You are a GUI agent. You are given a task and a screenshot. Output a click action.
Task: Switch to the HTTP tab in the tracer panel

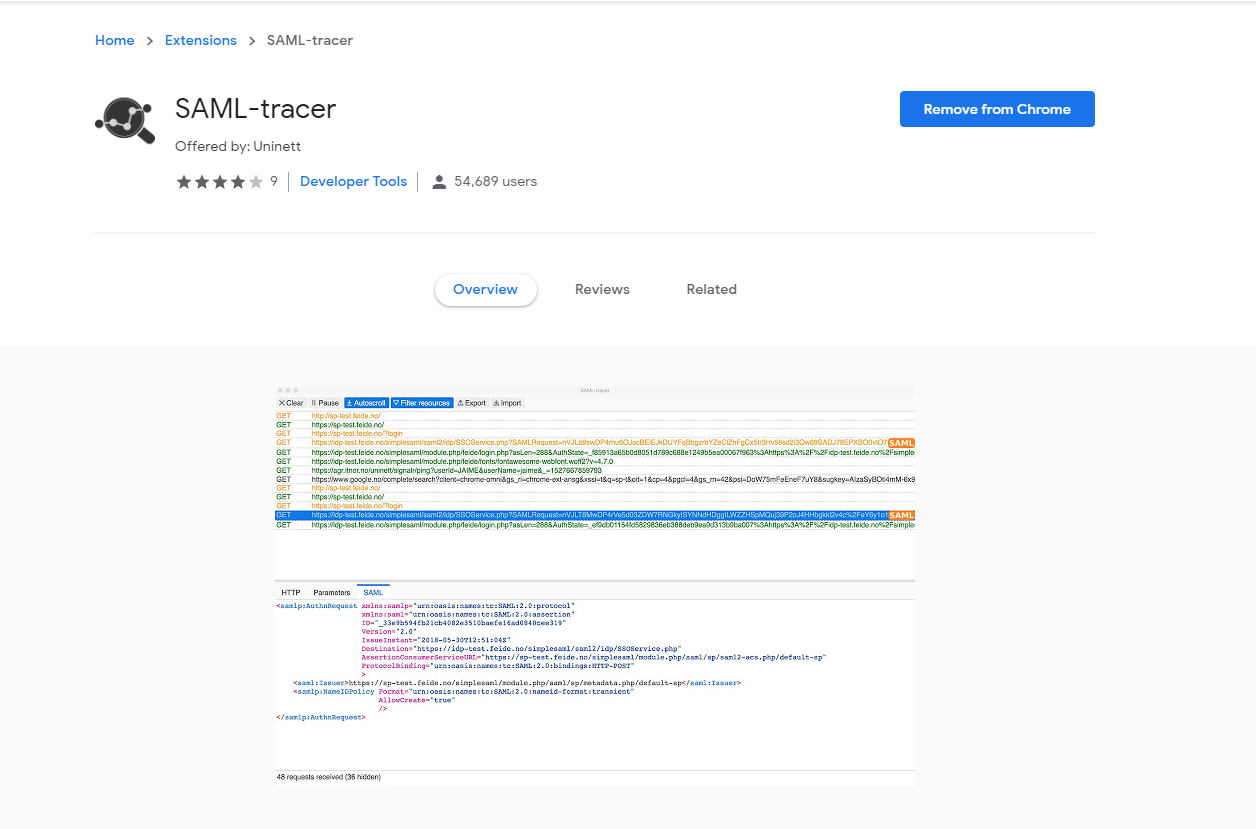290,591
